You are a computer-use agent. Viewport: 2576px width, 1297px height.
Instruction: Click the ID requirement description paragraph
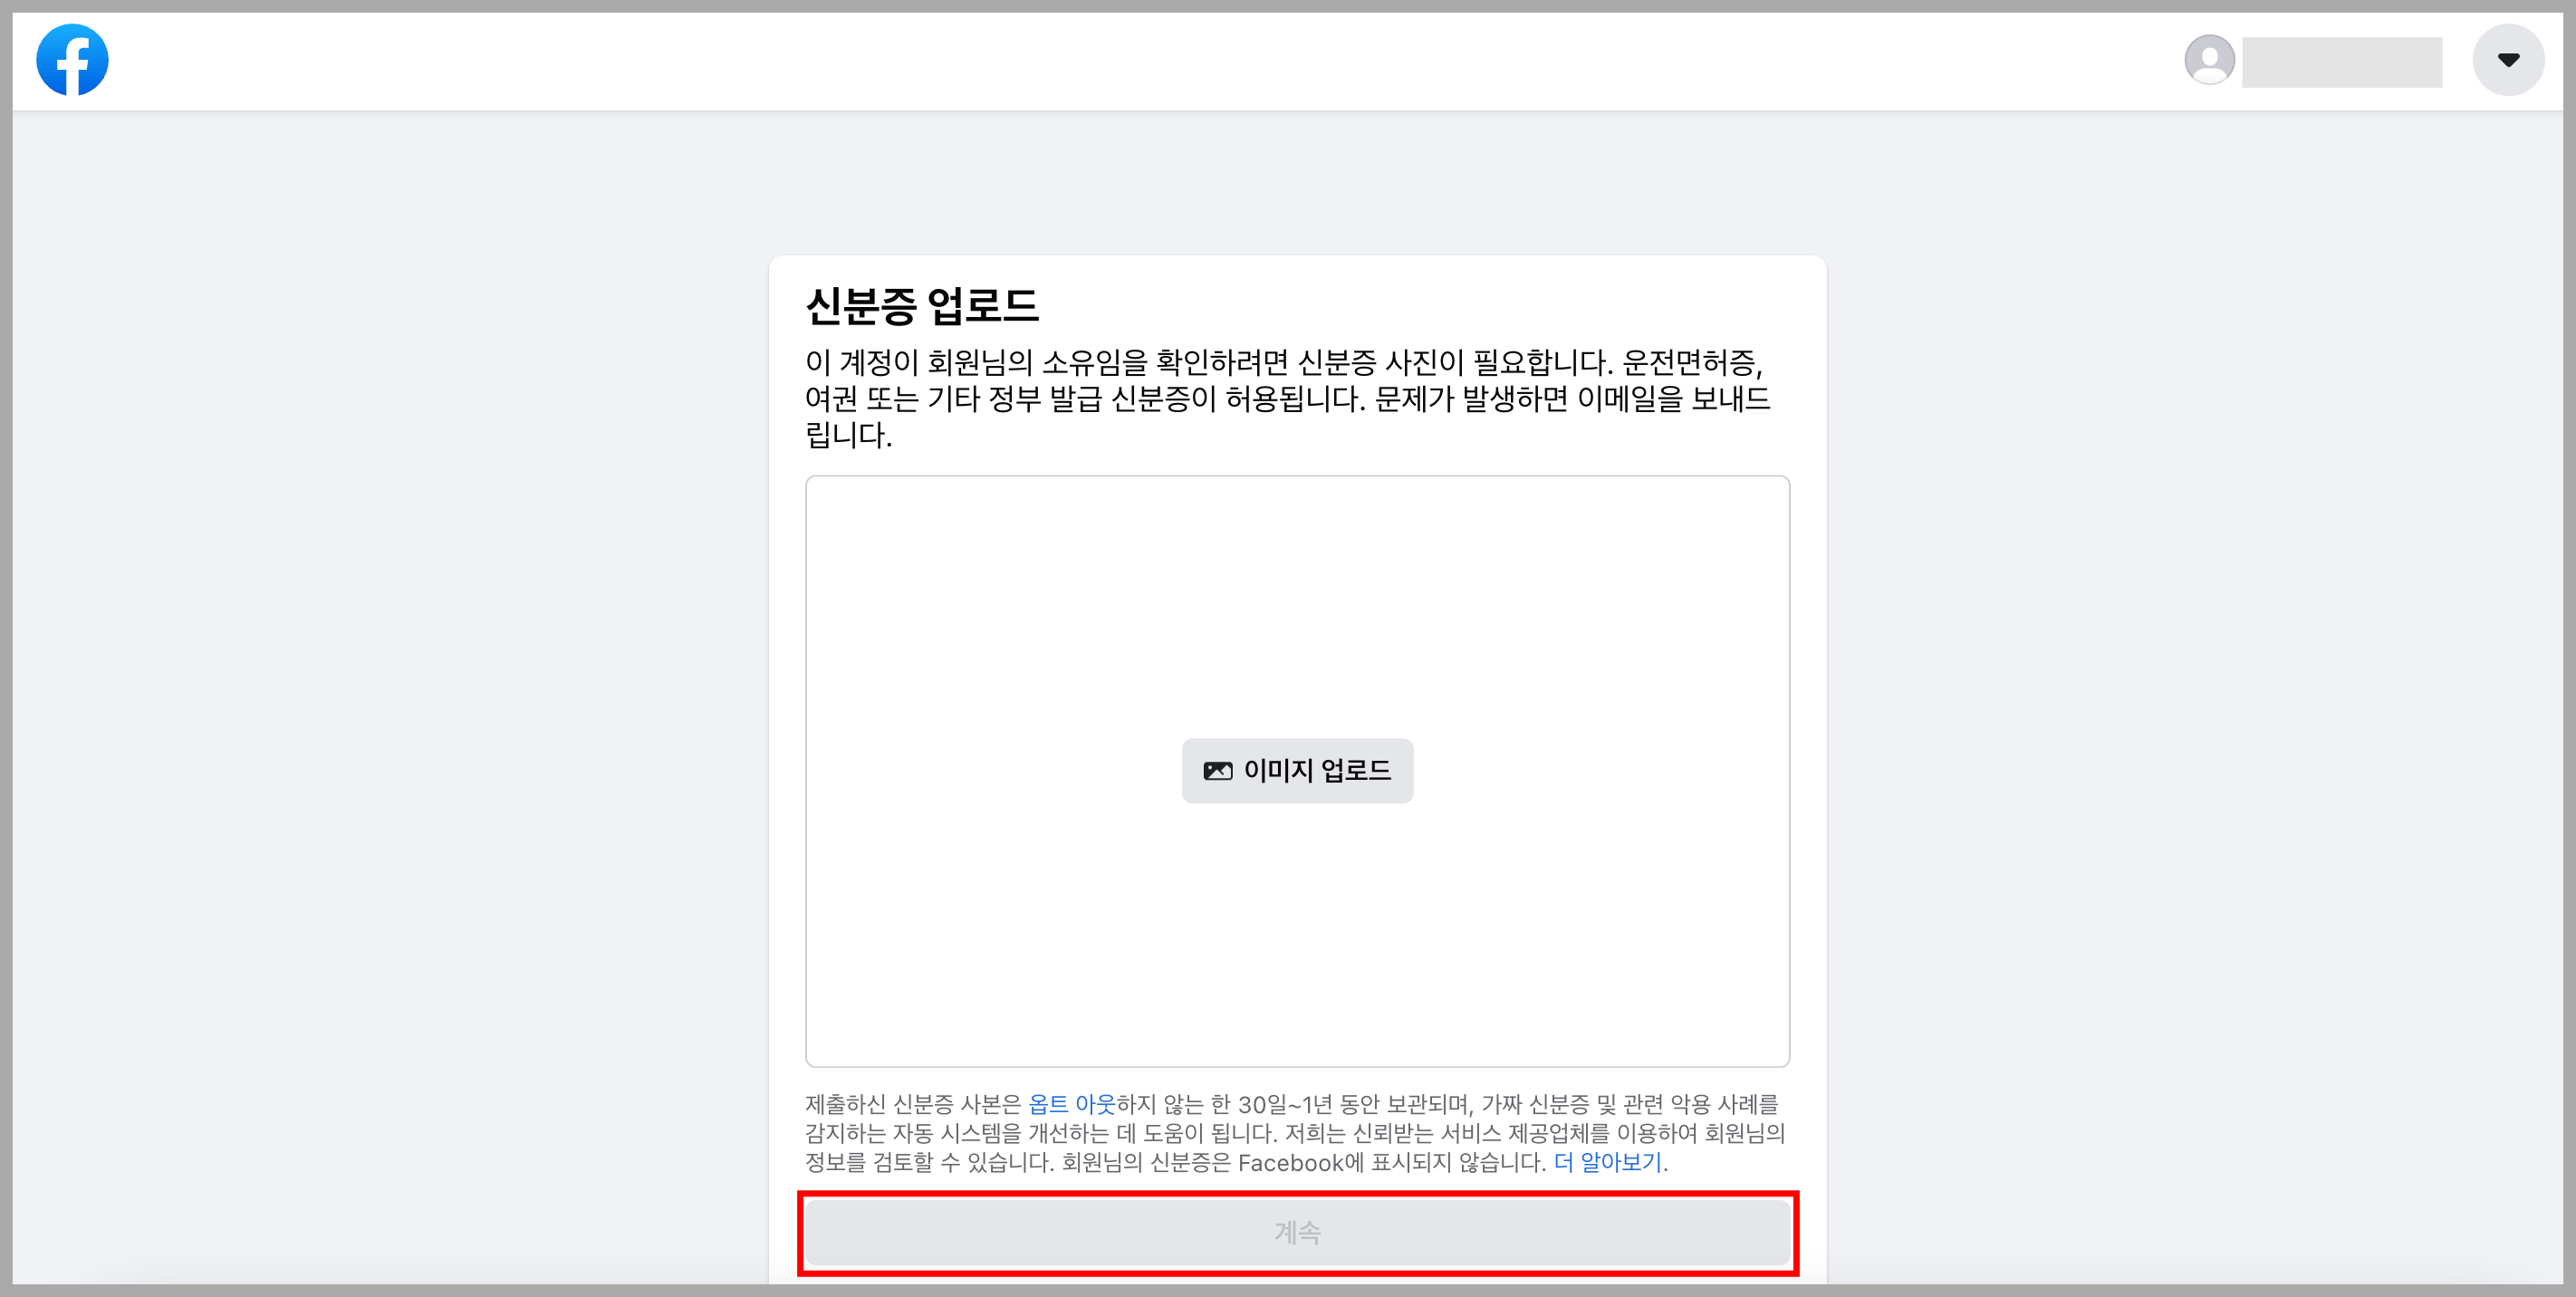point(1287,399)
